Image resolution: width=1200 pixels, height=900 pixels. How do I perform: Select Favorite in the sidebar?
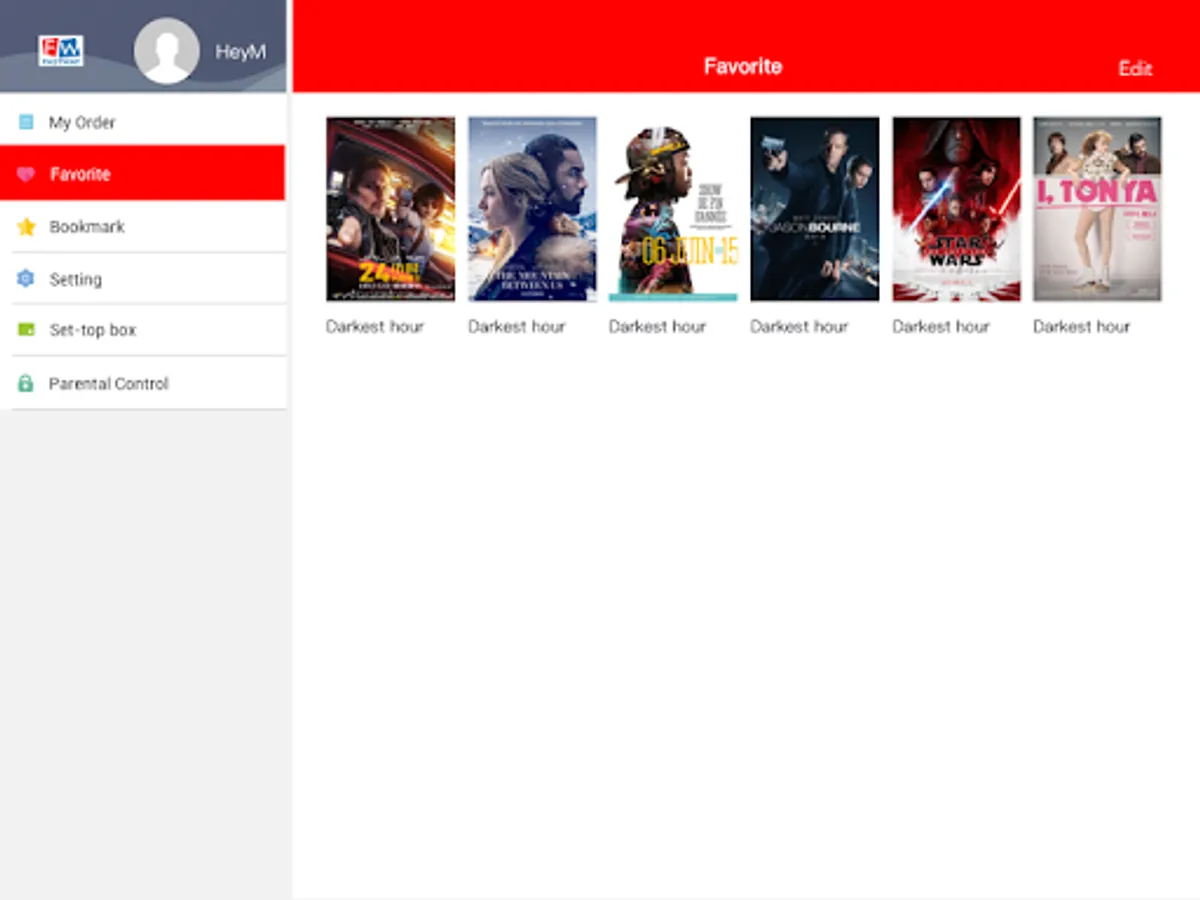click(143, 173)
